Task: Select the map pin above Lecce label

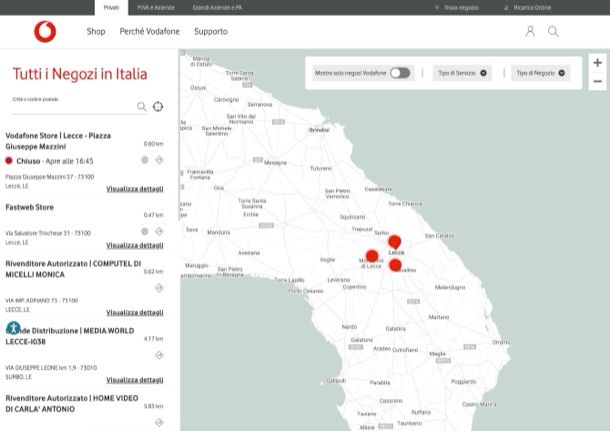Action: click(x=394, y=242)
